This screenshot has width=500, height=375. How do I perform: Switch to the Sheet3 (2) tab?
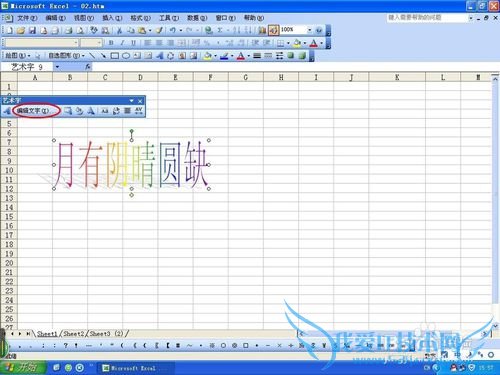[107, 333]
